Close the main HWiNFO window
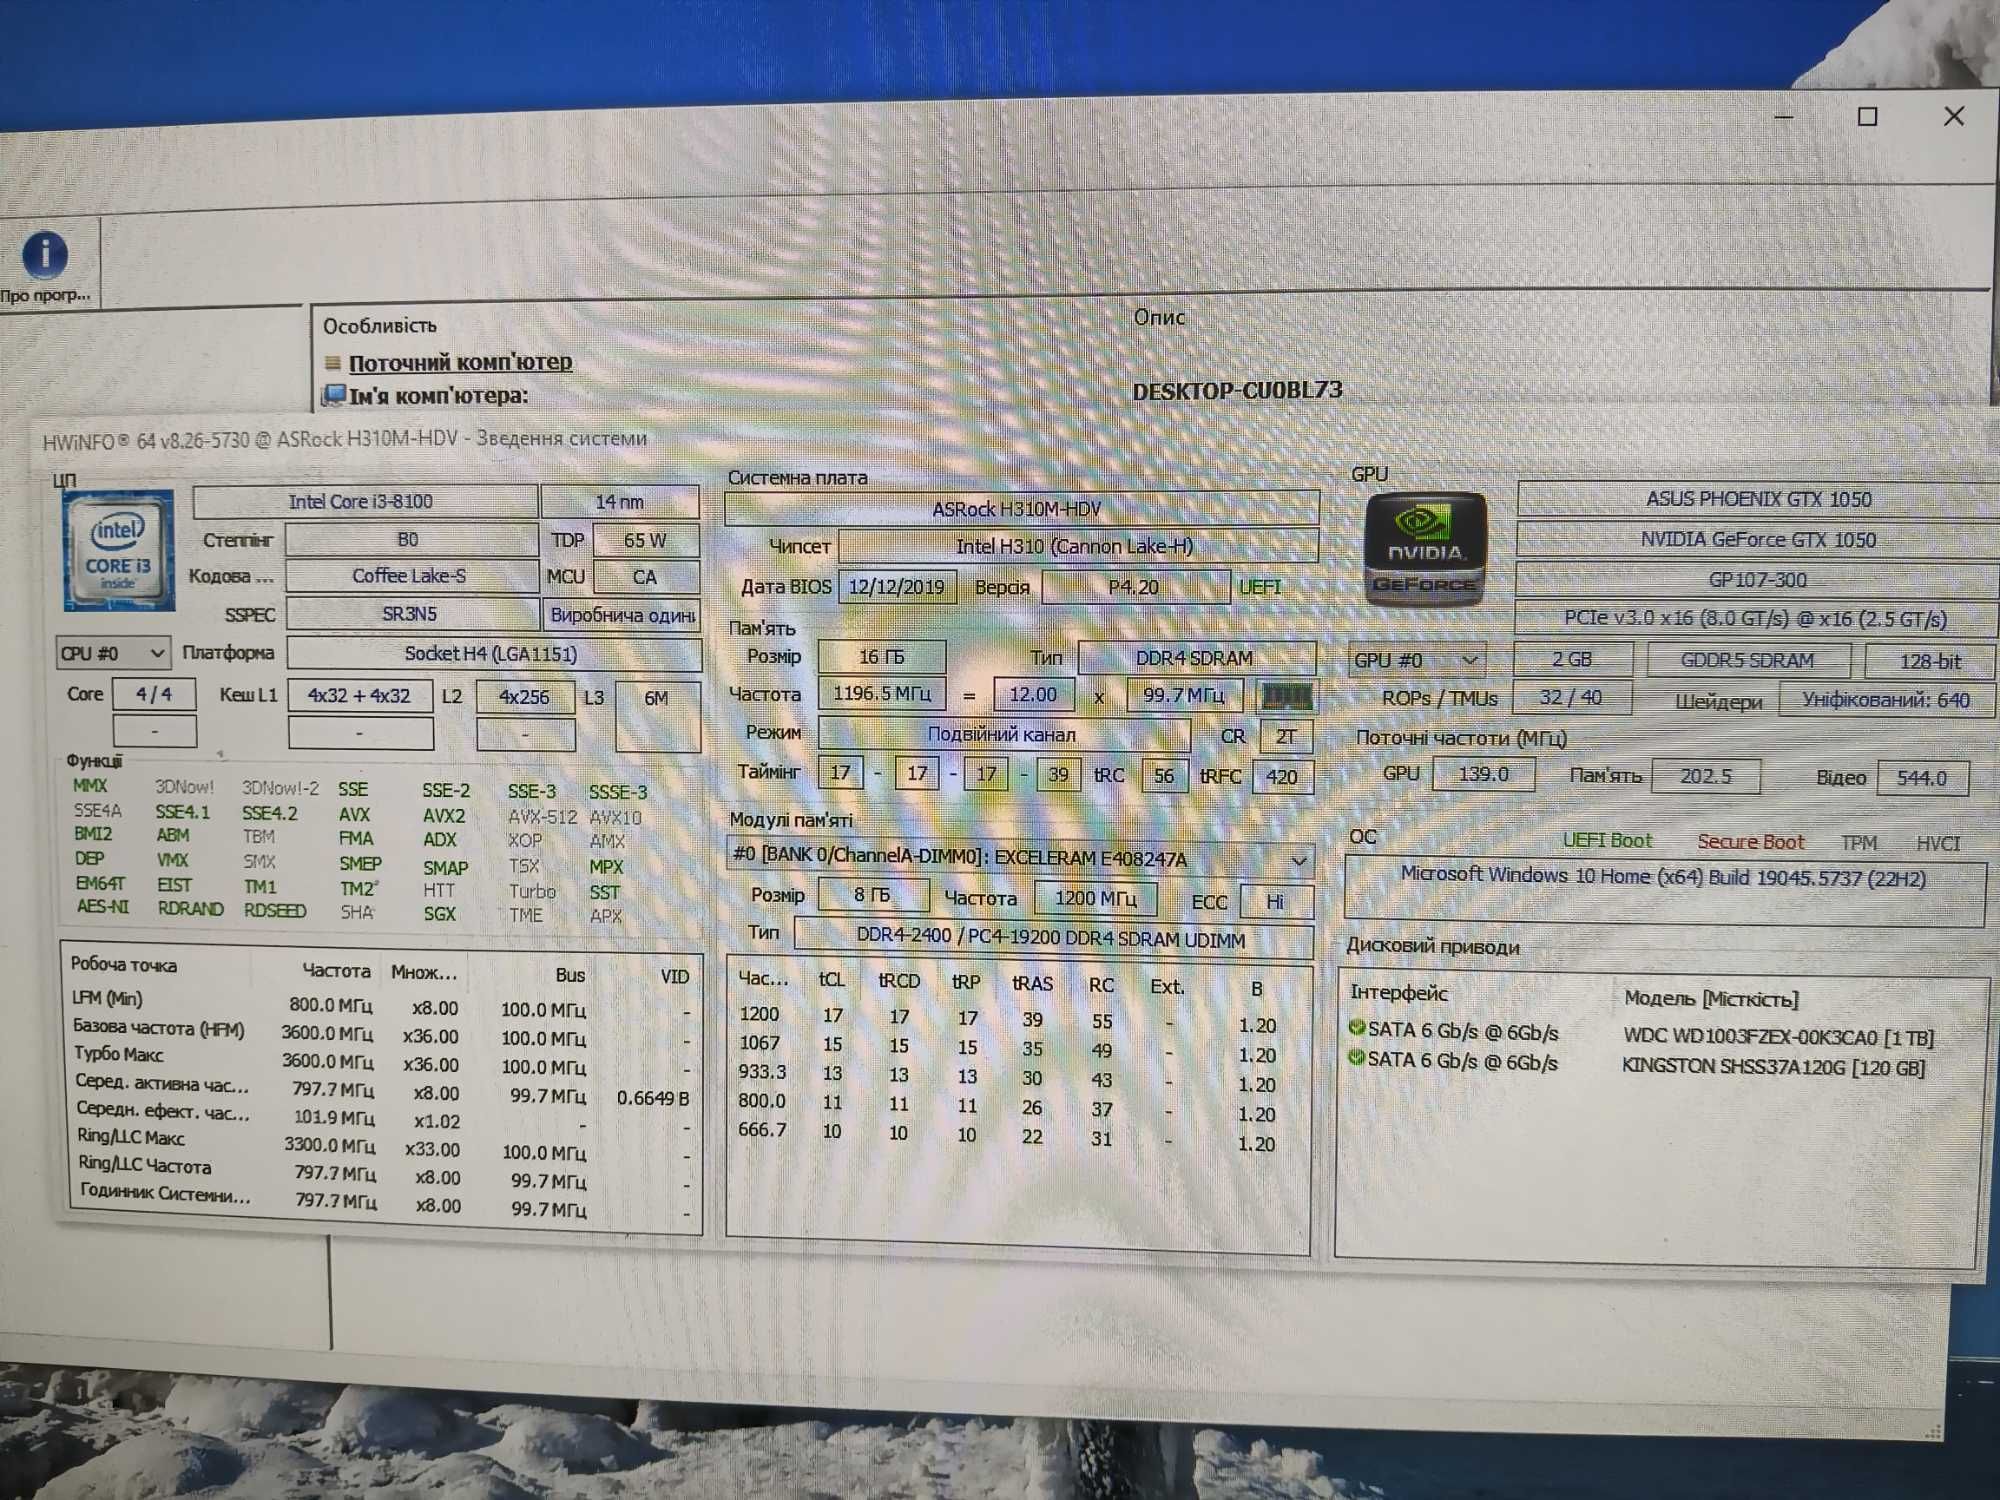The height and width of the screenshot is (1500, 2000). 1954,116
